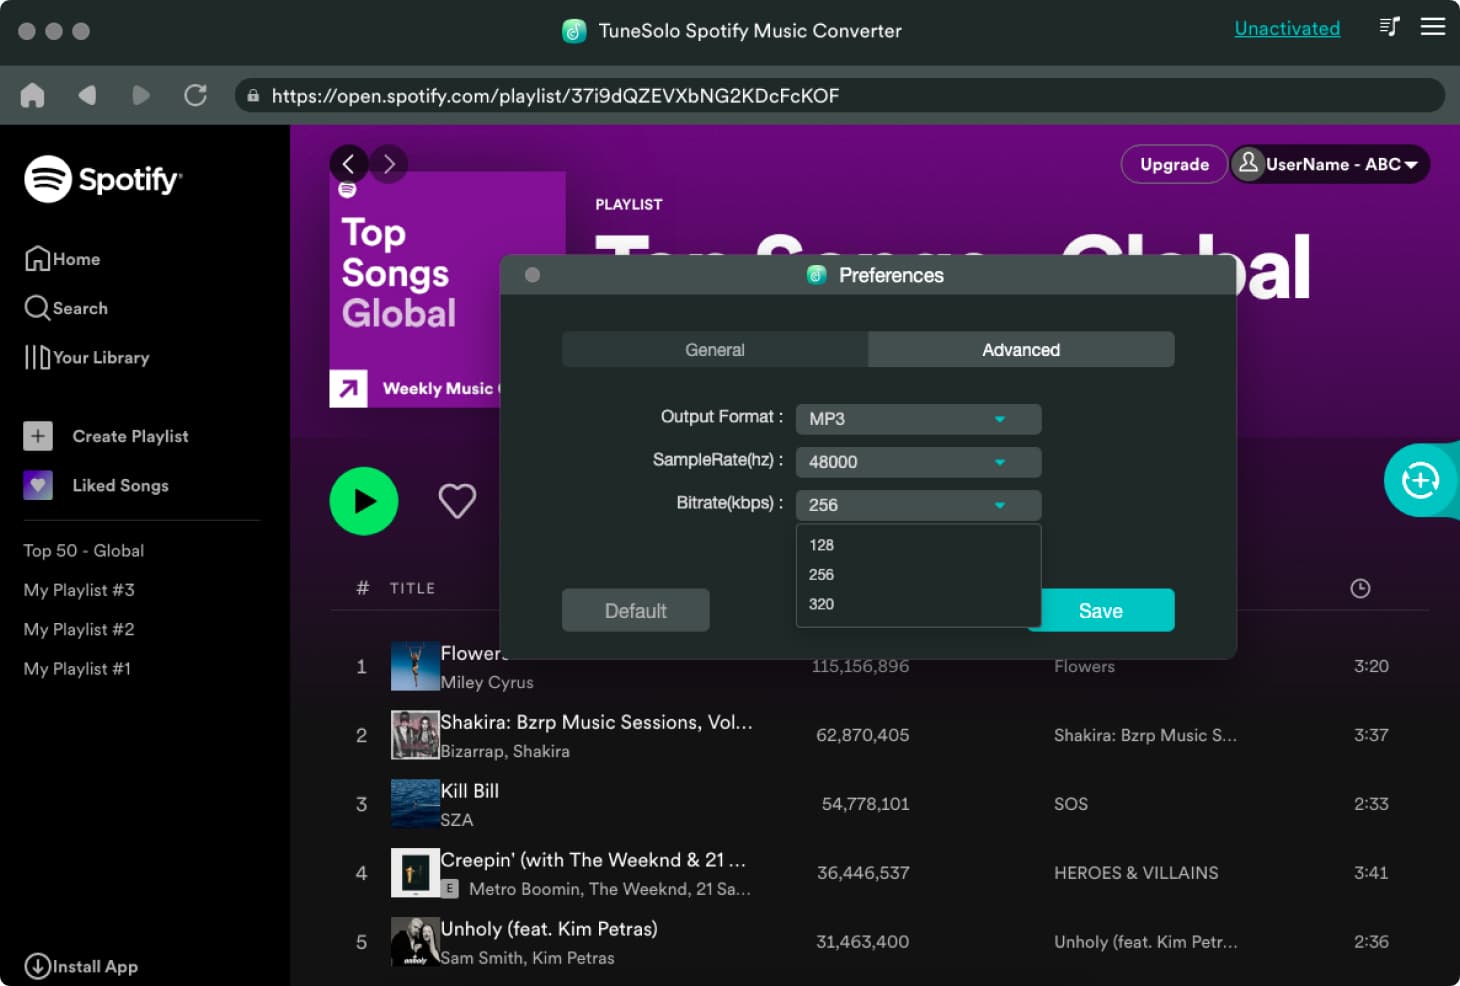This screenshot has width=1460, height=986.
Task: Open My Playlist #1 in the sidebar
Action: pos(77,668)
